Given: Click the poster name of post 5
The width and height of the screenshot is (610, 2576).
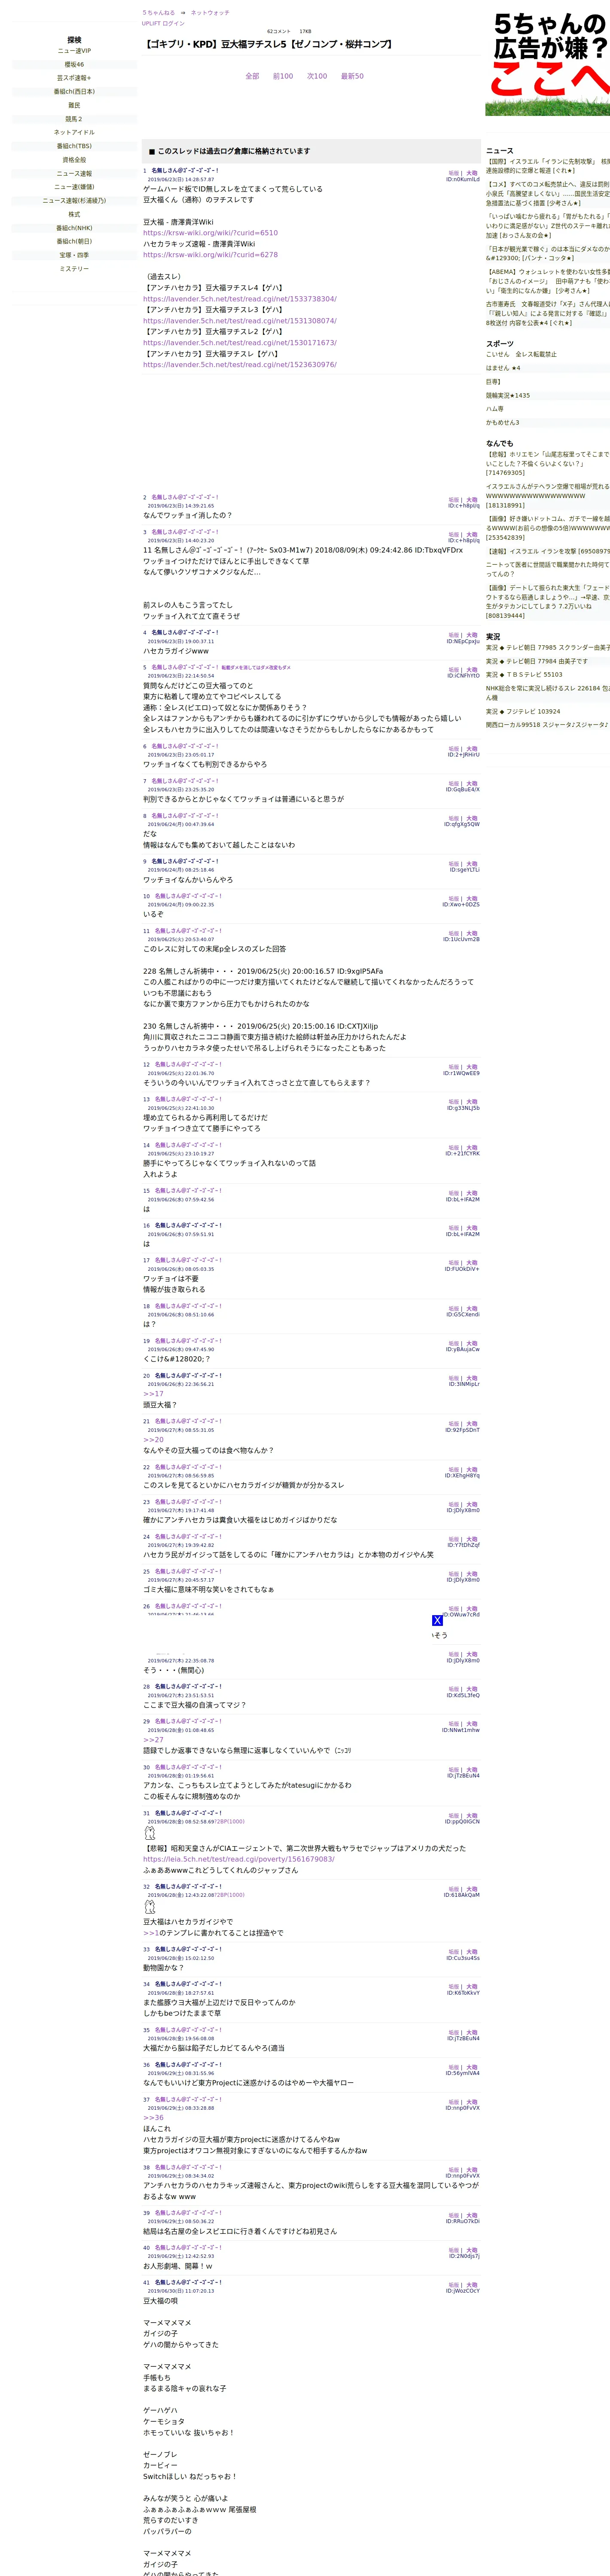Looking at the screenshot, I should point(185,667).
